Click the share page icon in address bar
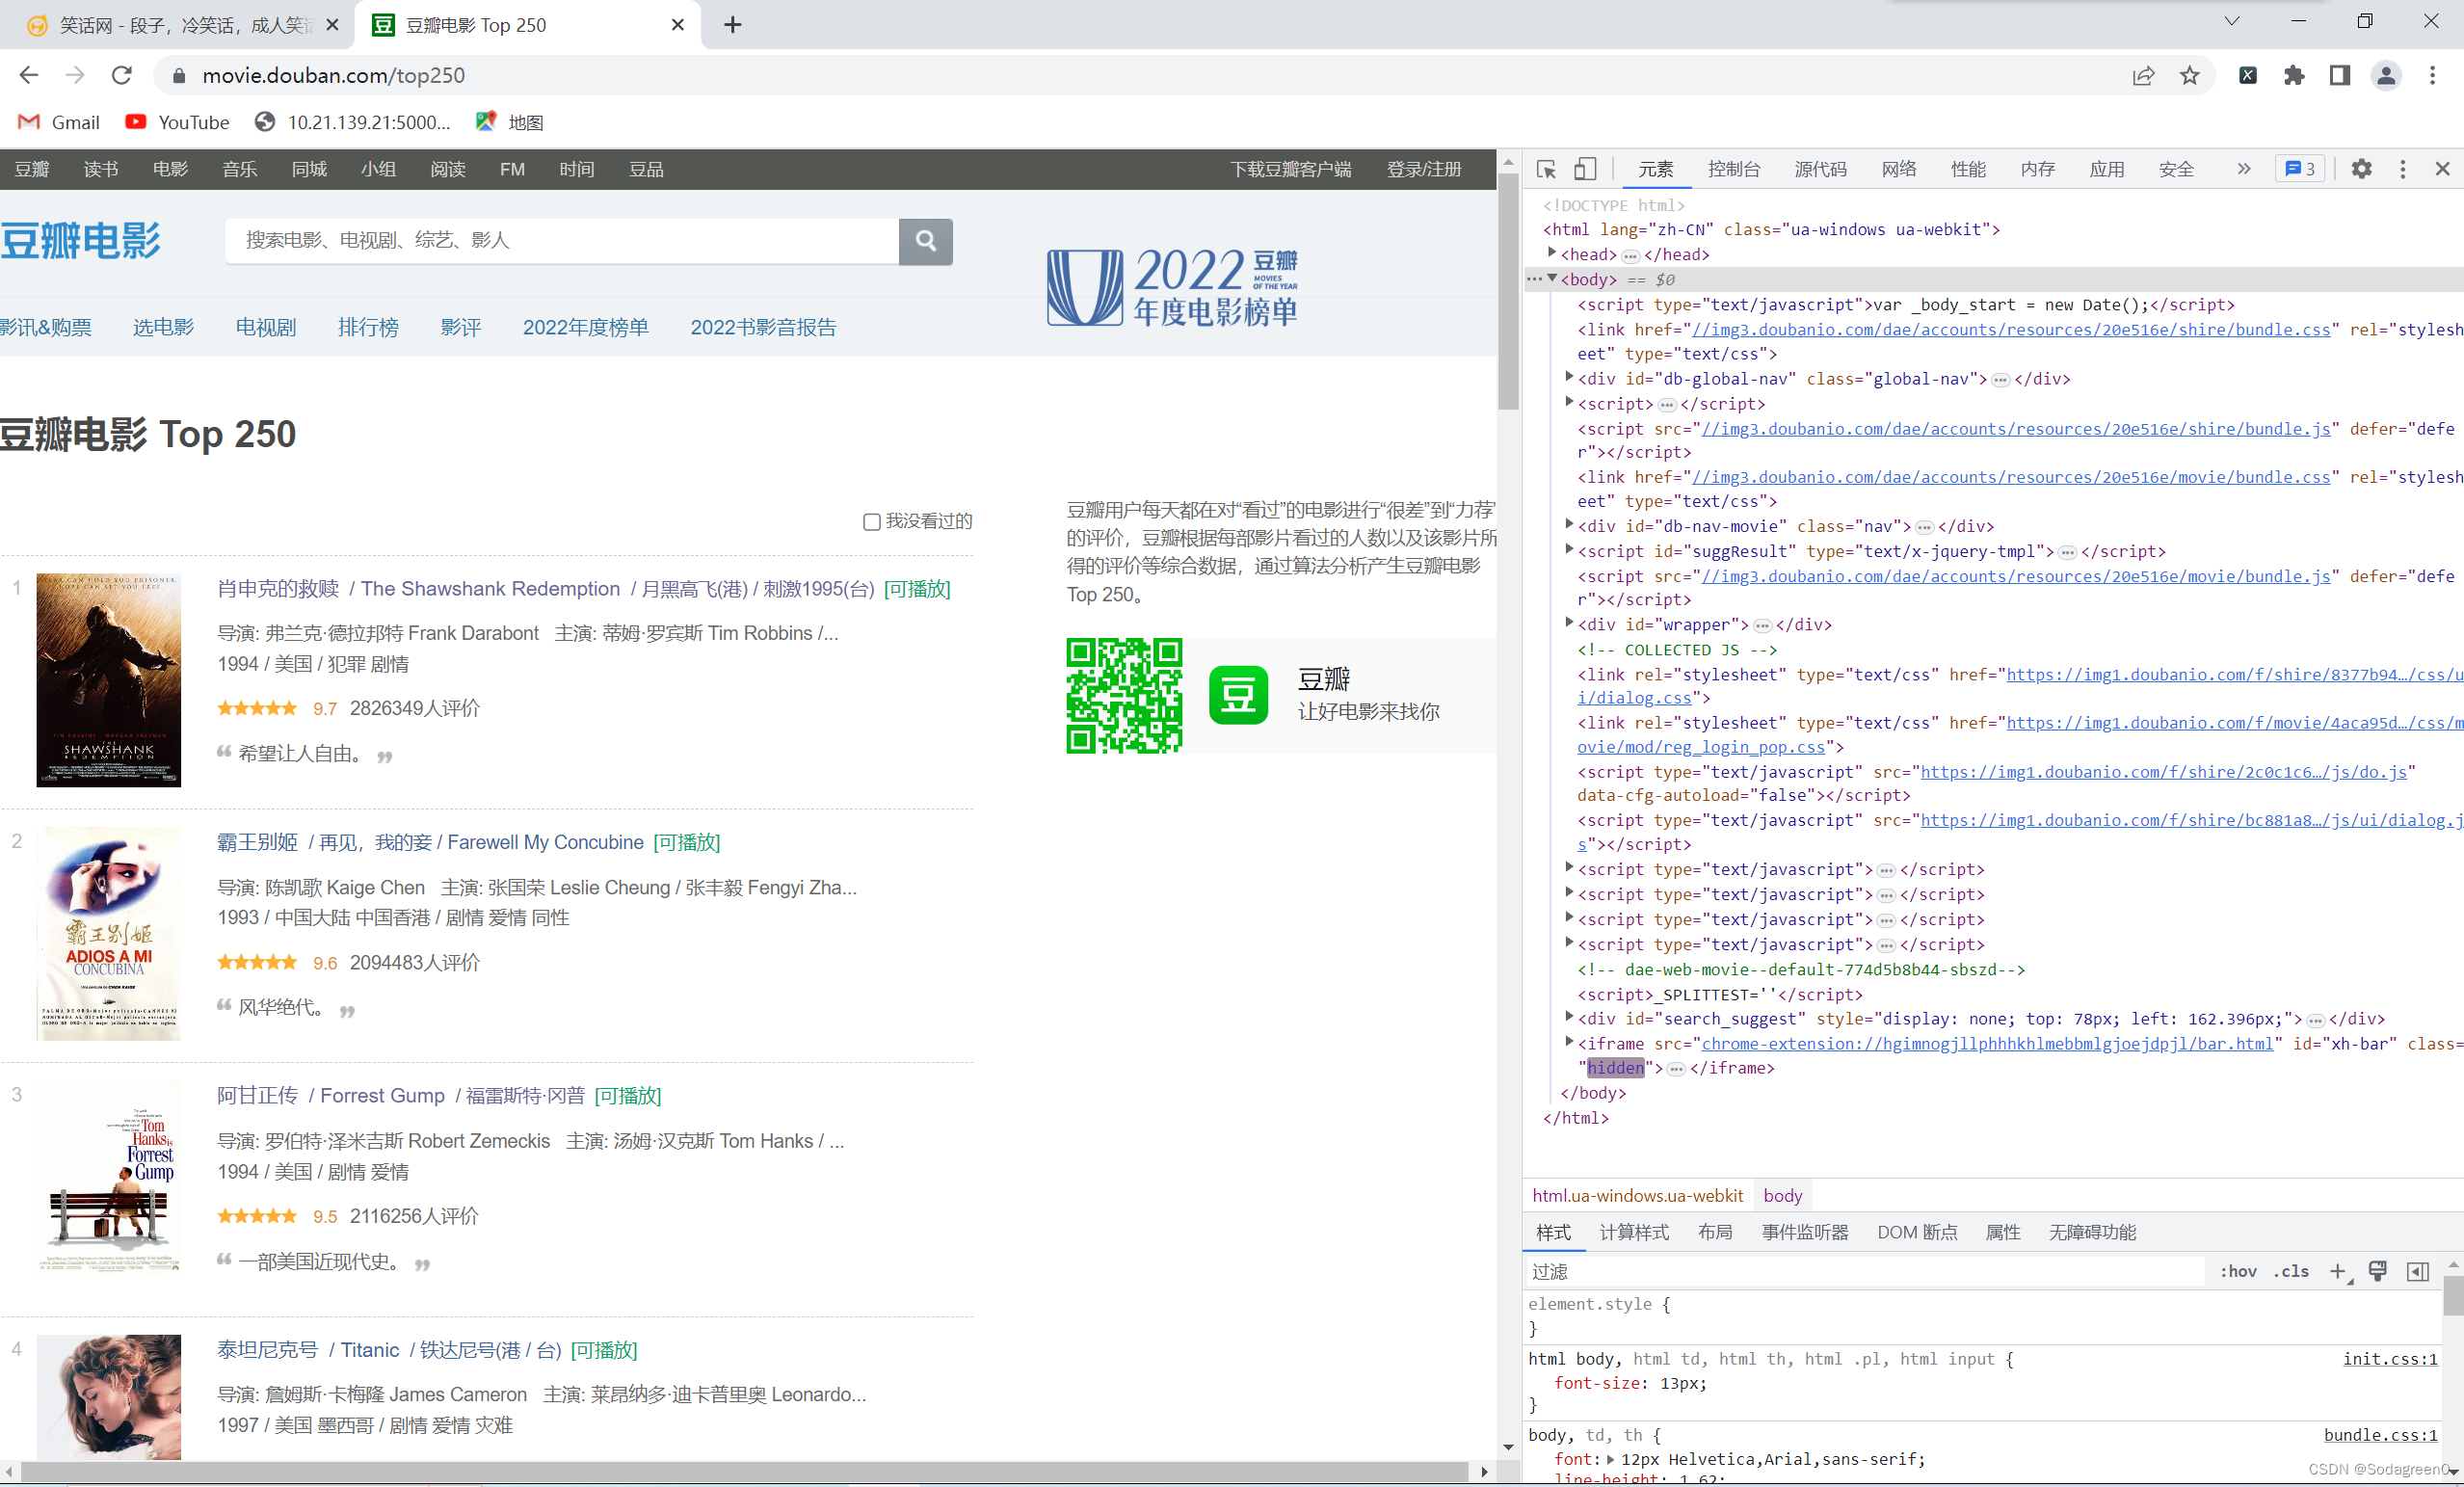The height and width of the screenshot is (1487, 2464). [2143, 75]
